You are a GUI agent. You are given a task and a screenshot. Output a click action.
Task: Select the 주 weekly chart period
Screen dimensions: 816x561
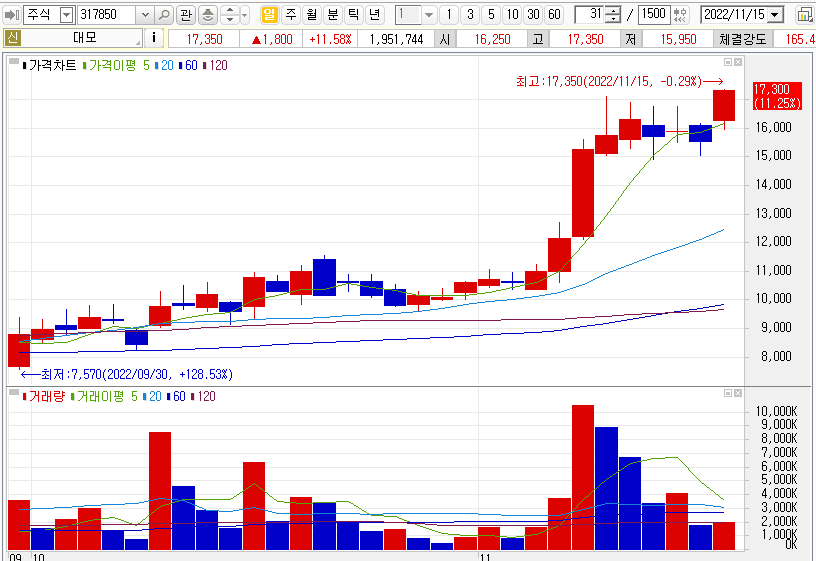tap(290, 15)
